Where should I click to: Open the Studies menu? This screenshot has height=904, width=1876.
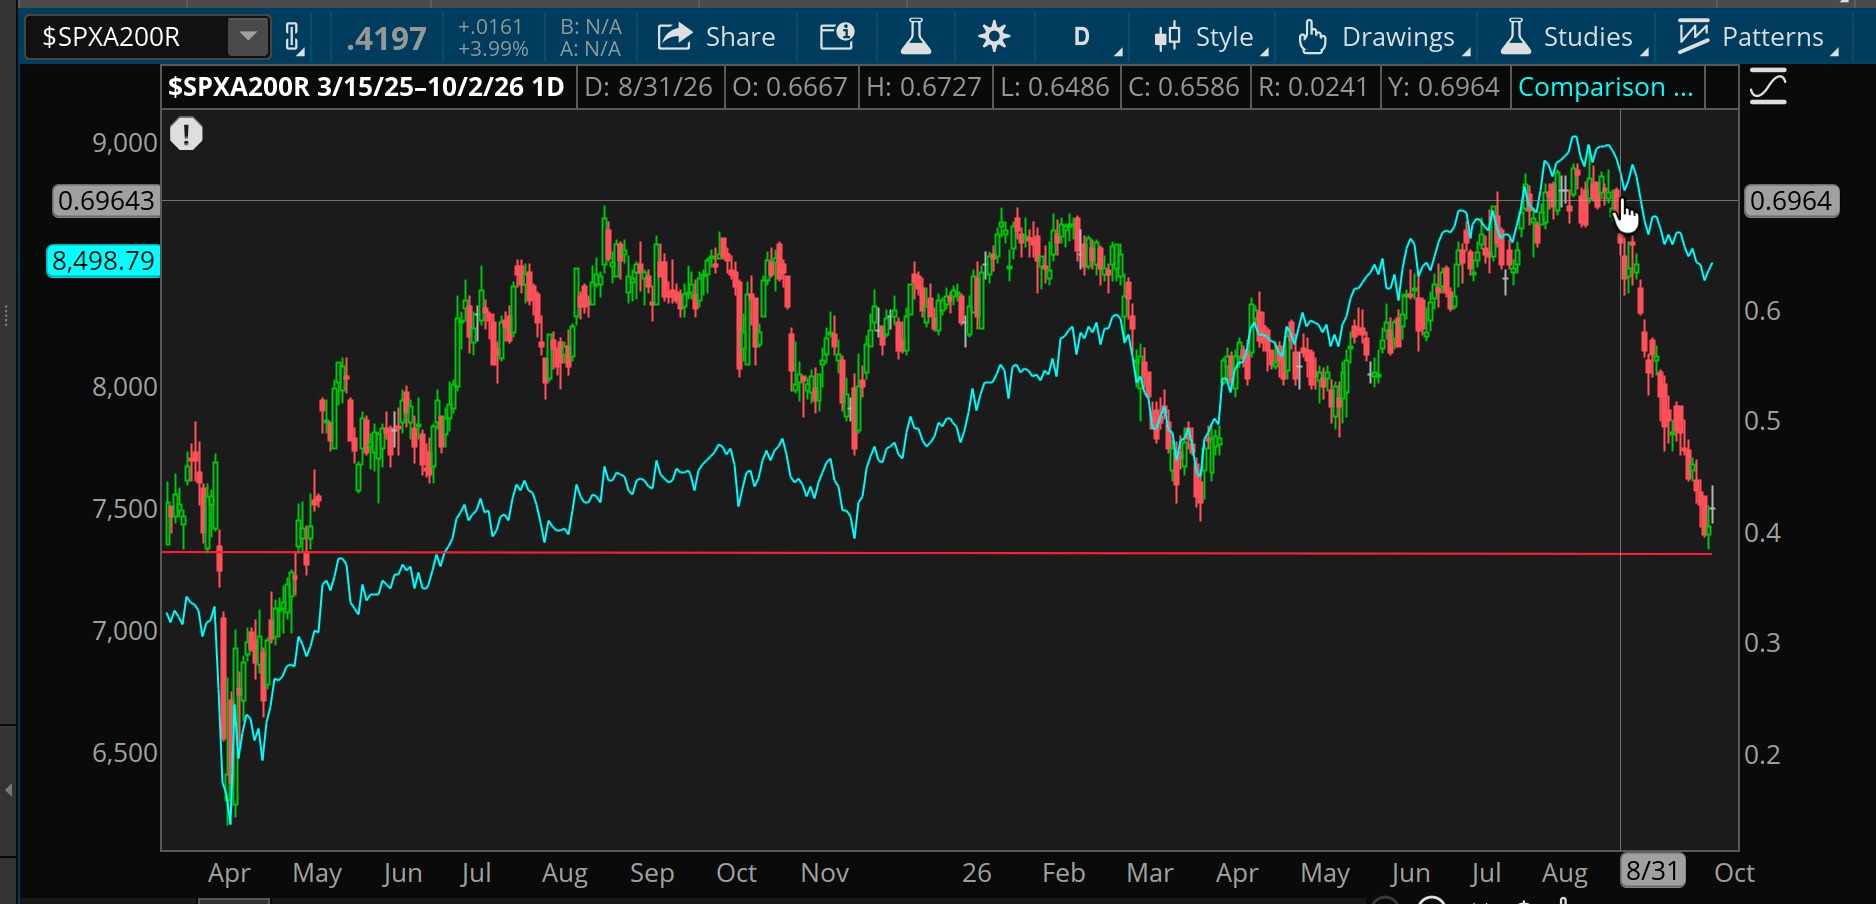click(1574, 37)
